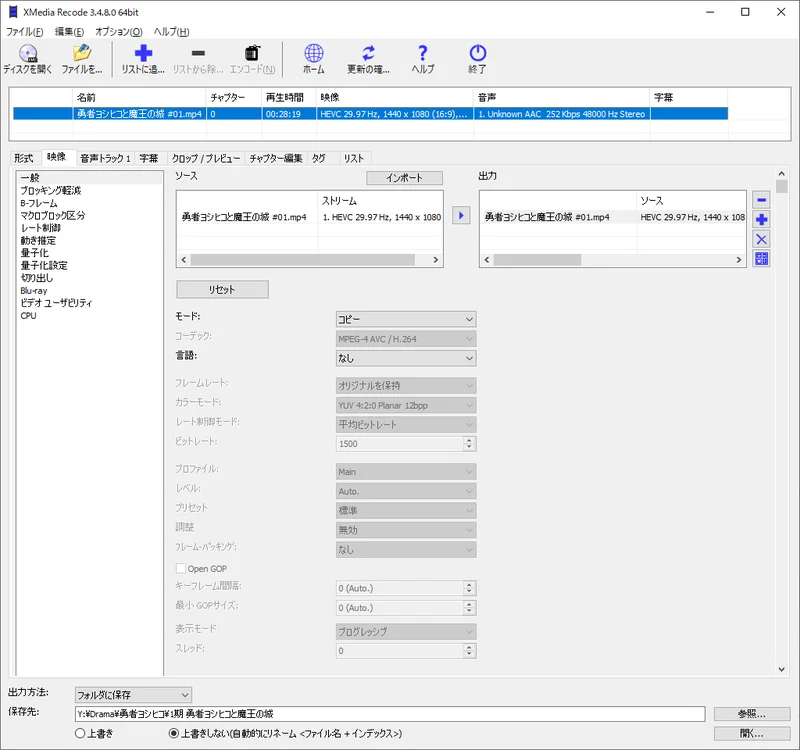Expand the Language (言語) dropdown showing なし
Viewport: 800px width, 750px height.
click(x=405, y=358)
